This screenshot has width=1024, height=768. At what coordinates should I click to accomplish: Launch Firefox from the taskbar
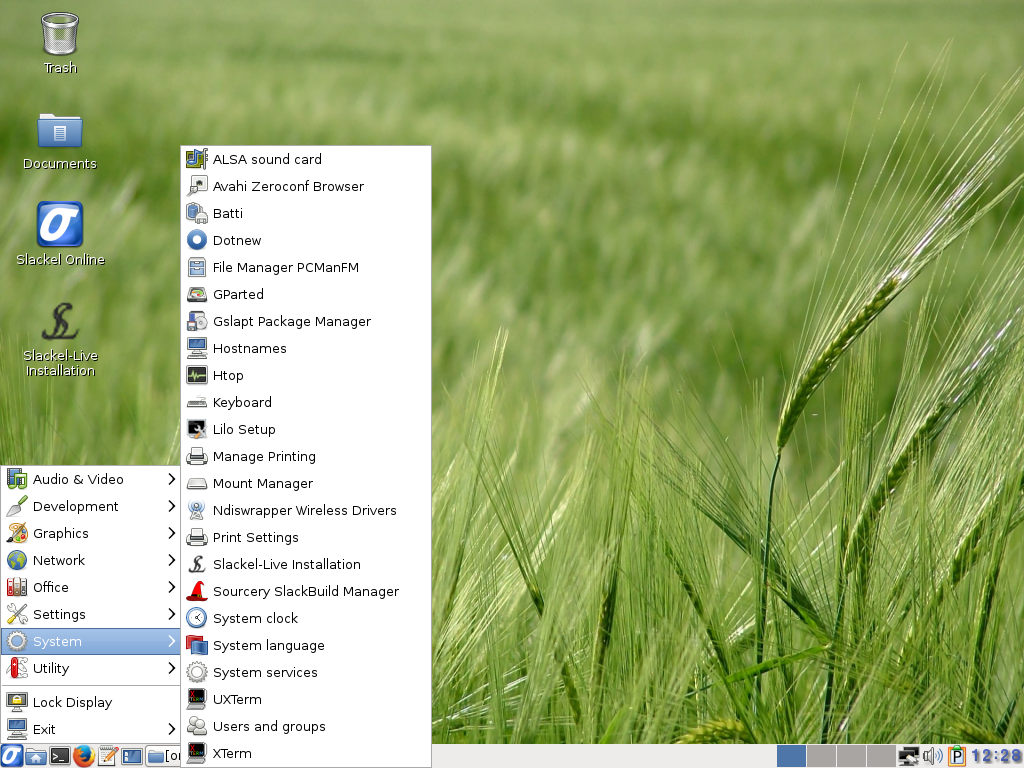pyautogui.click(x=84, y=756)
